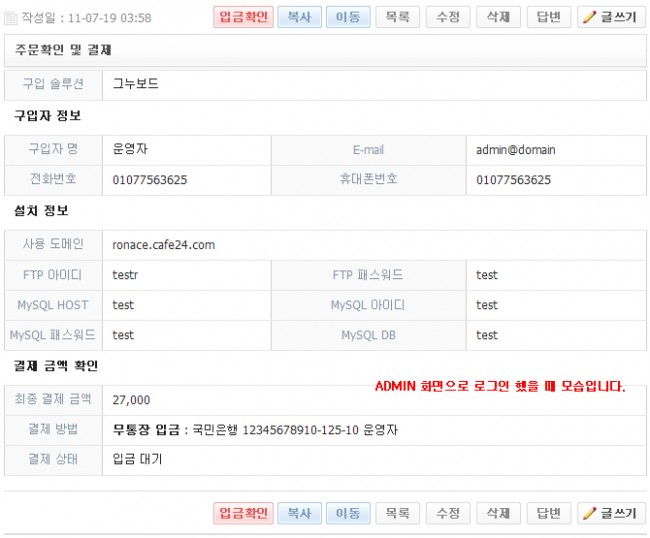Reply using the top 답변 button
The image size is (650, 538).
[x=548, y=17]
